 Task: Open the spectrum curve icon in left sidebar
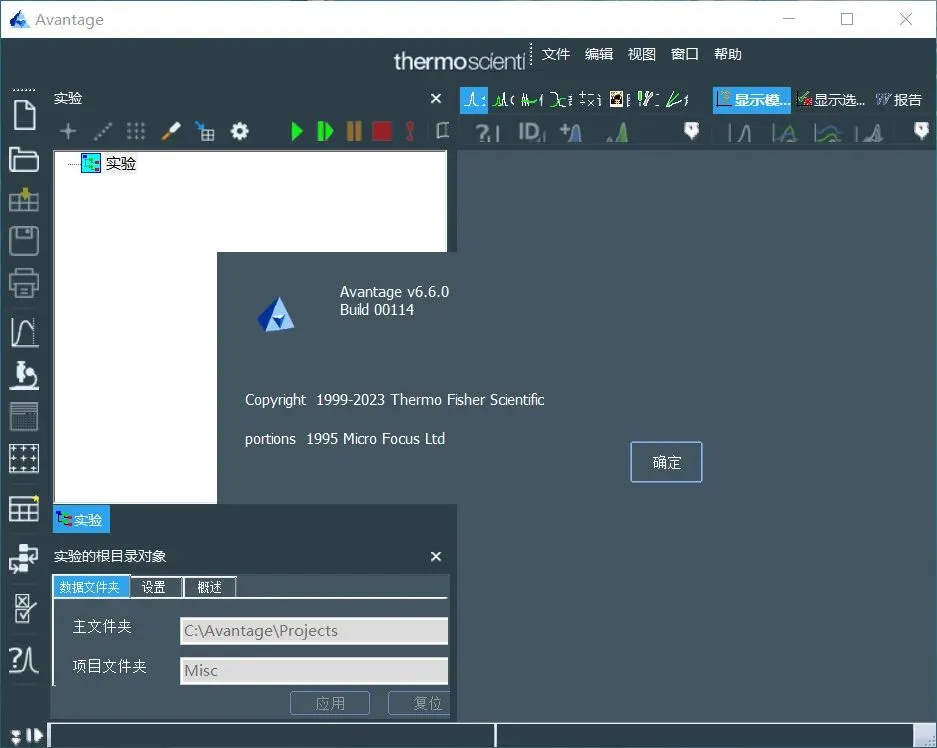[25, 332]
